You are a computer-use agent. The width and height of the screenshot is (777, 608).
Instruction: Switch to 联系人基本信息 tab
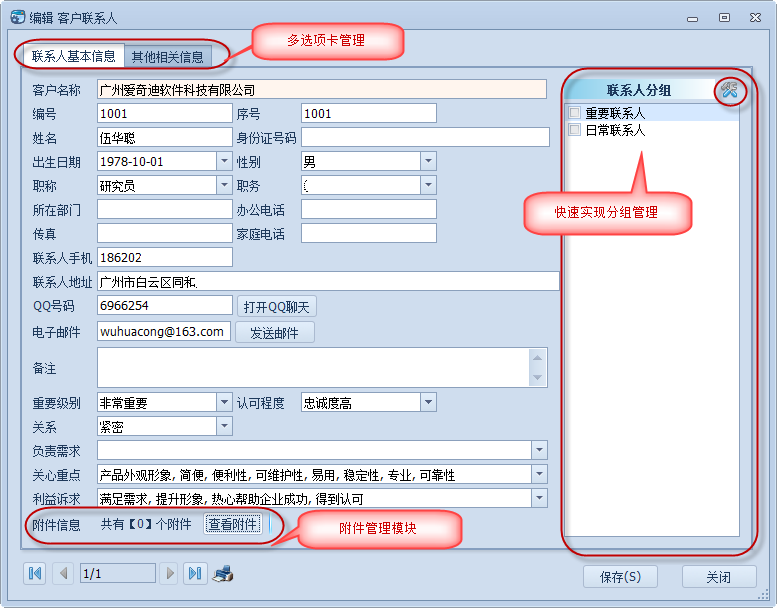coord(73,56)
